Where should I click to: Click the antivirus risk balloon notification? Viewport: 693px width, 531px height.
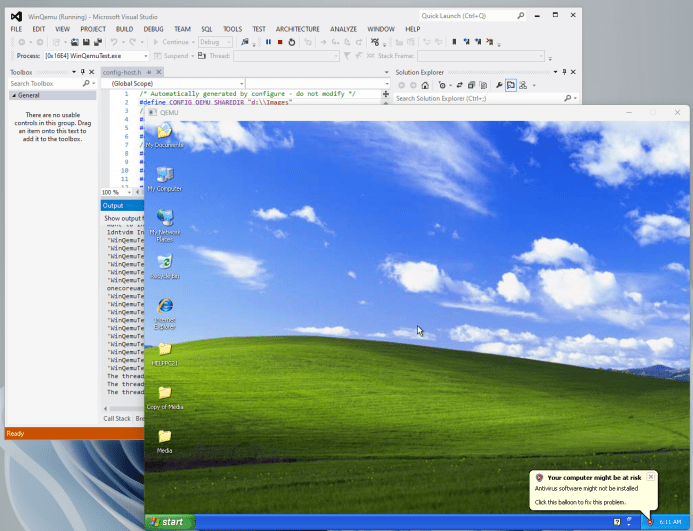[x=594, y=490]
